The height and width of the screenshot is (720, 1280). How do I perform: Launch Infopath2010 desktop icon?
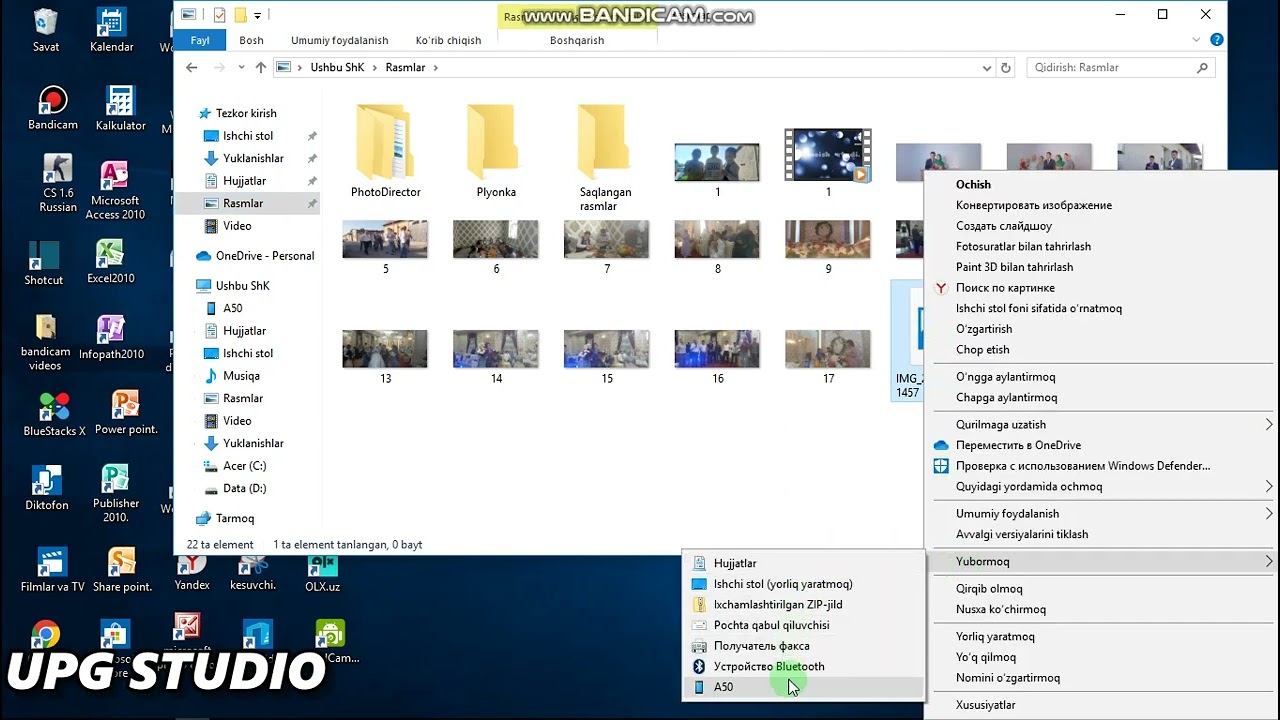click(111, 337)
